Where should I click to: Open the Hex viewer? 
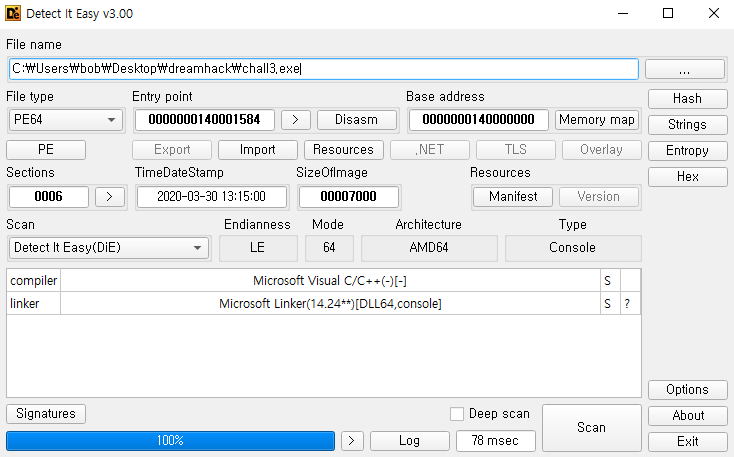click(x=687, y=177)
